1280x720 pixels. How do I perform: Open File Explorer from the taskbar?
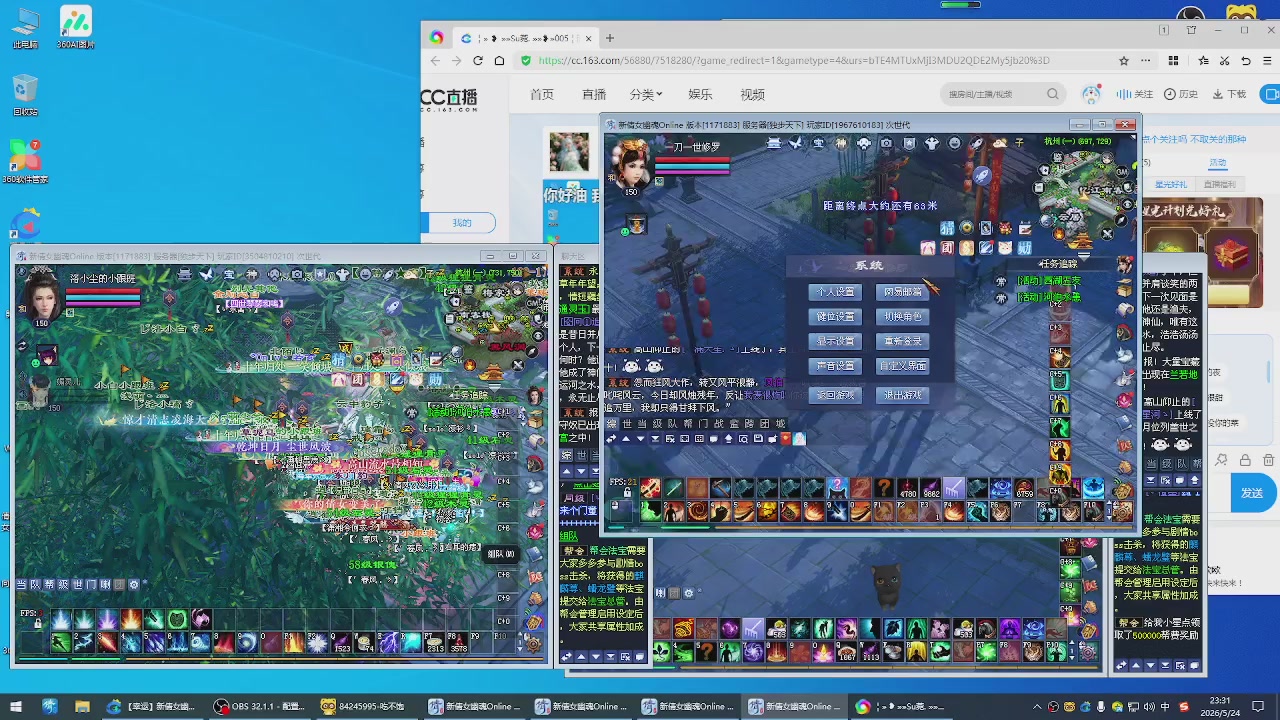[x=82, y=706]
